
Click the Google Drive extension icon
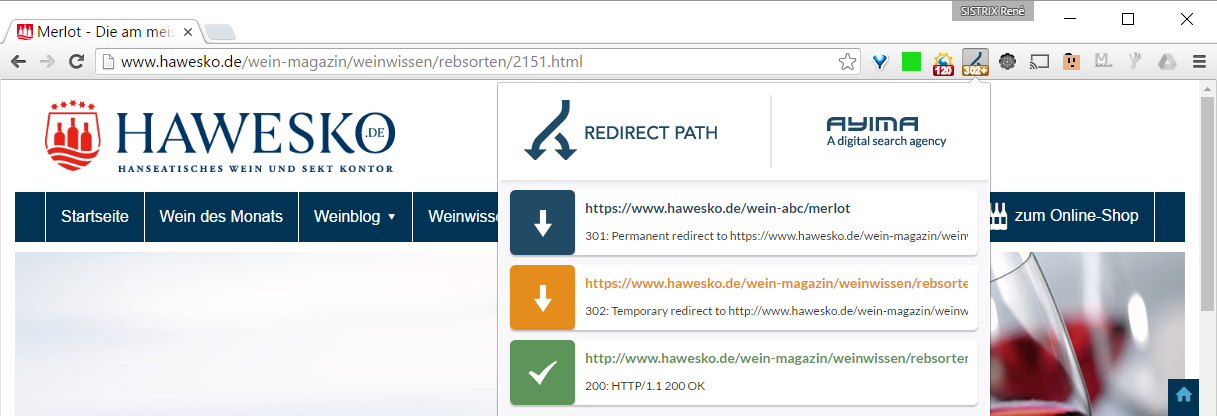click(x=1166, y=62)
